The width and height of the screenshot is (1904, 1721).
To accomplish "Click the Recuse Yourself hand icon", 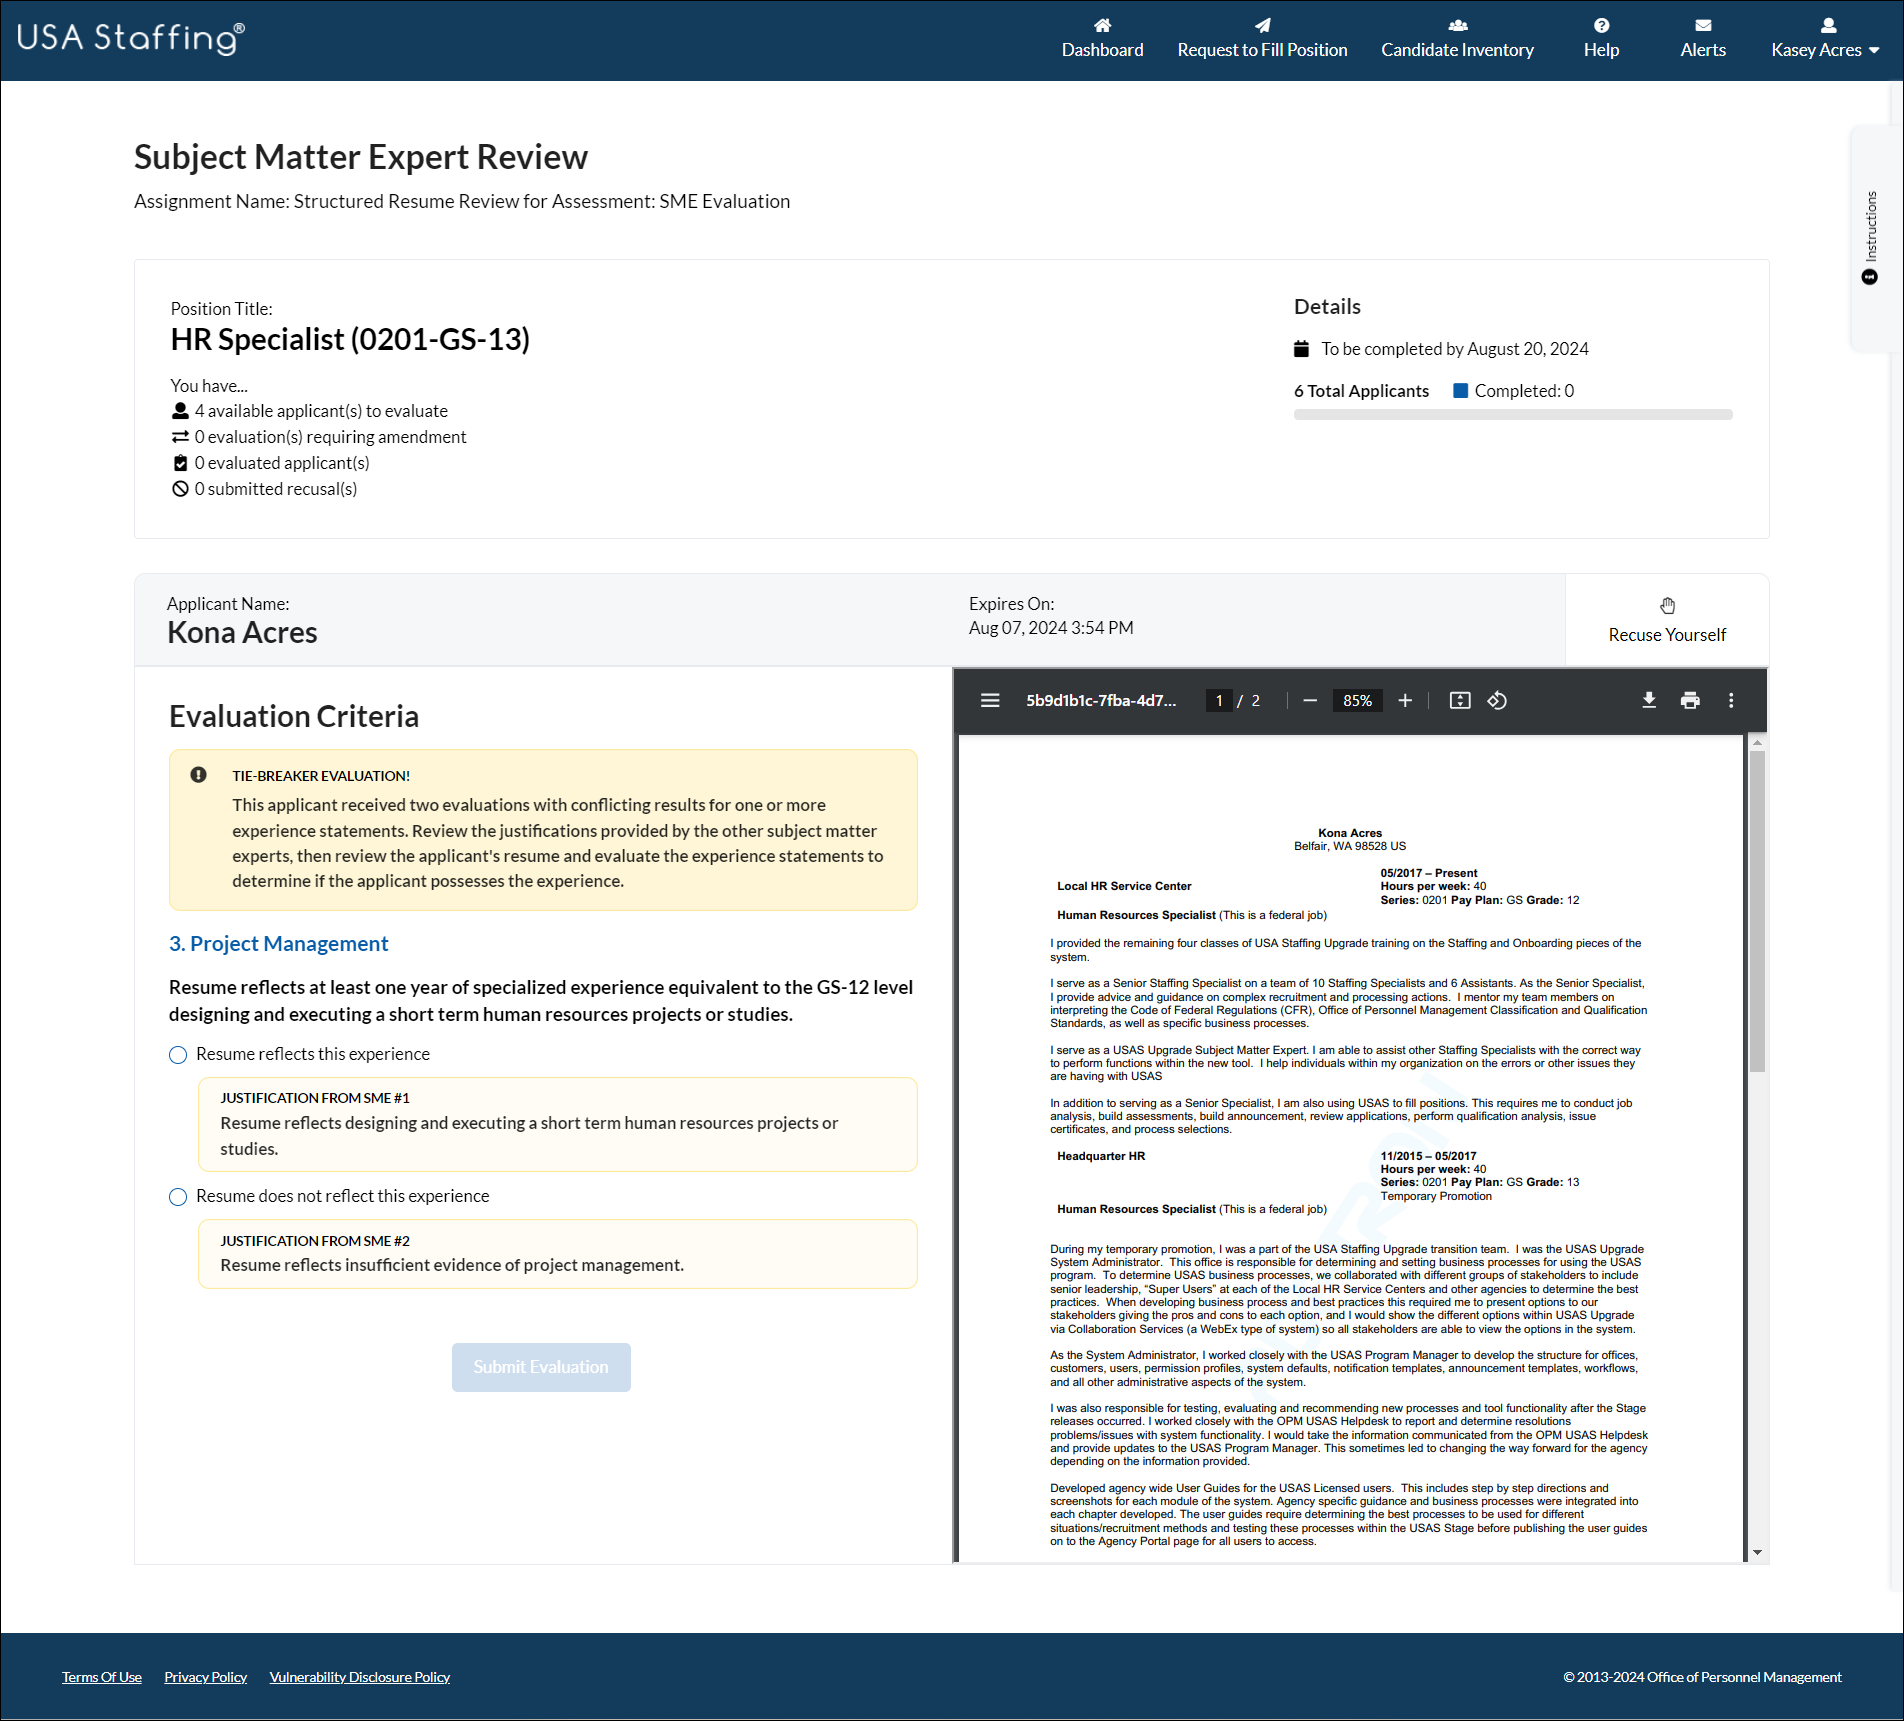I will (x=1667, y=604).
